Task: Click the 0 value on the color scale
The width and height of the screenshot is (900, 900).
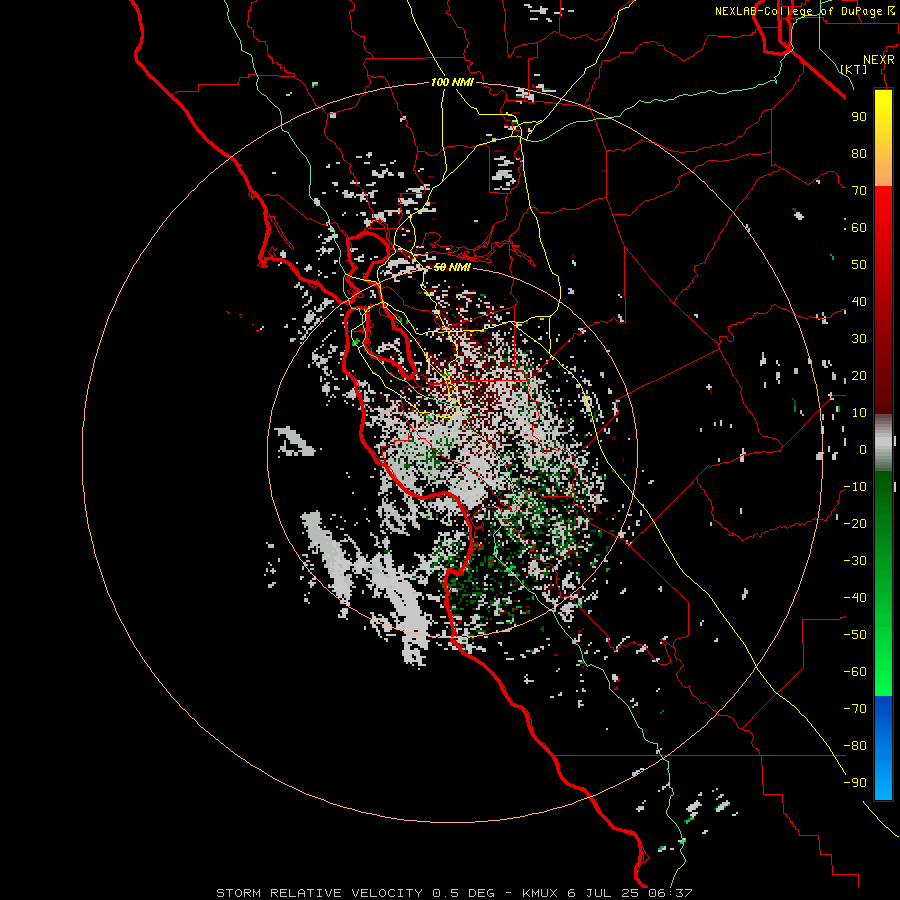Action: [x=863, y=449]
